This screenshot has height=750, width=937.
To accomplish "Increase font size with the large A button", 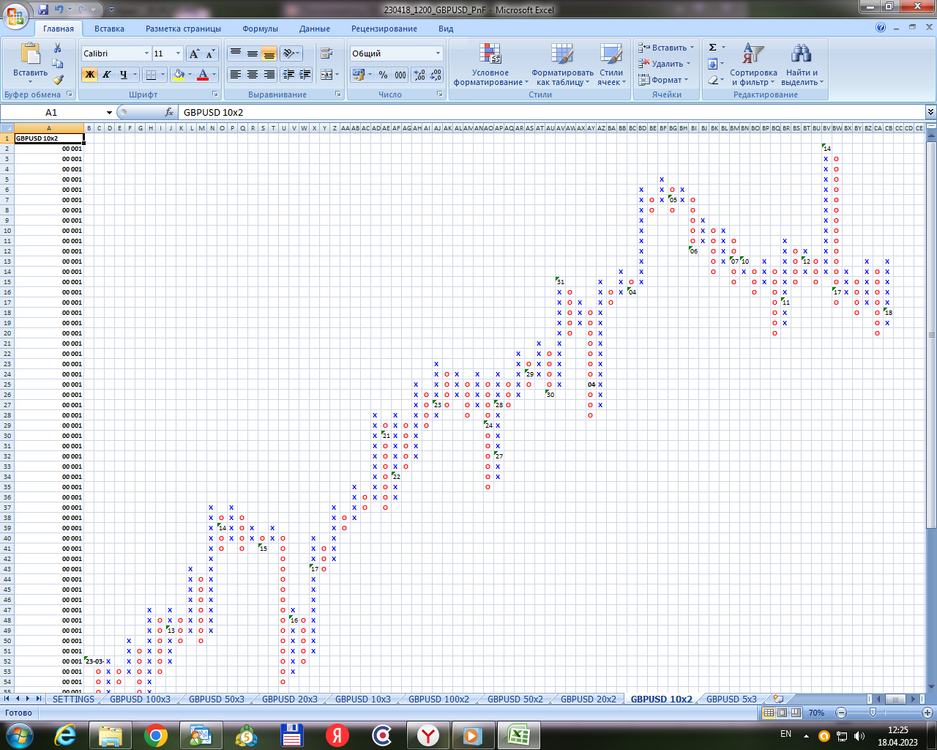I will pyautogui.click(x=194, y=54).
